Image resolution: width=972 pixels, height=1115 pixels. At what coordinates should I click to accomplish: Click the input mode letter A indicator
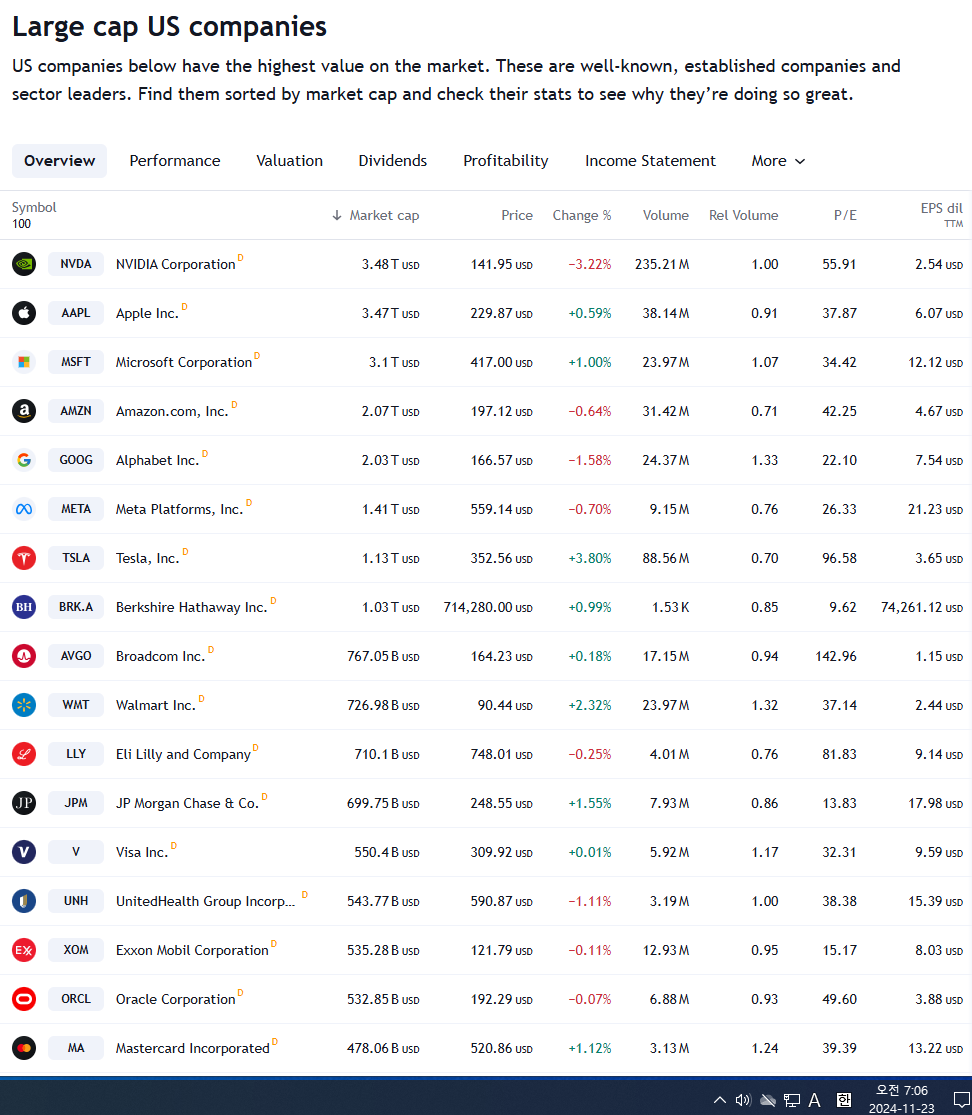tap(815, 1100)
